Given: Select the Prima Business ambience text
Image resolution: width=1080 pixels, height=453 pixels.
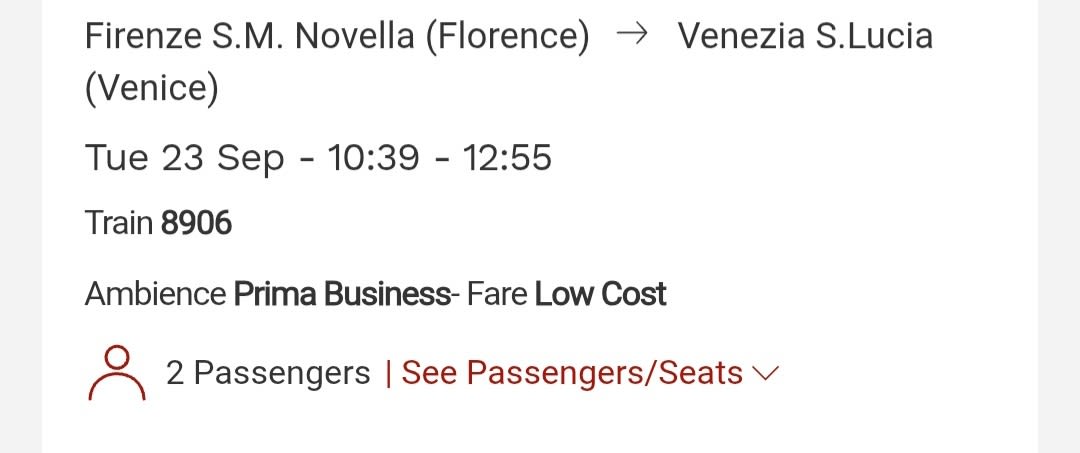Looking at the screenshot, I should 342,295.
